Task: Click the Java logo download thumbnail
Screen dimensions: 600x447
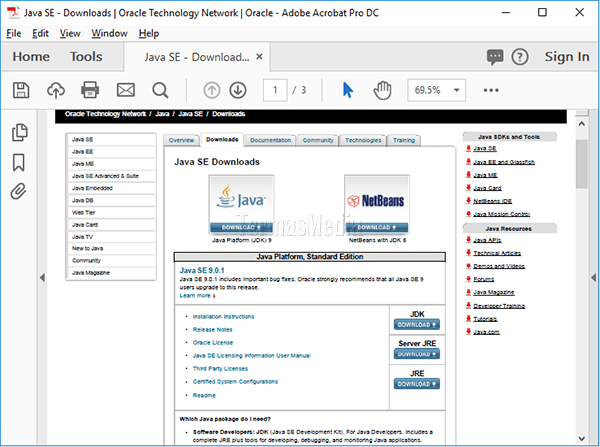Action: point(241,204)
